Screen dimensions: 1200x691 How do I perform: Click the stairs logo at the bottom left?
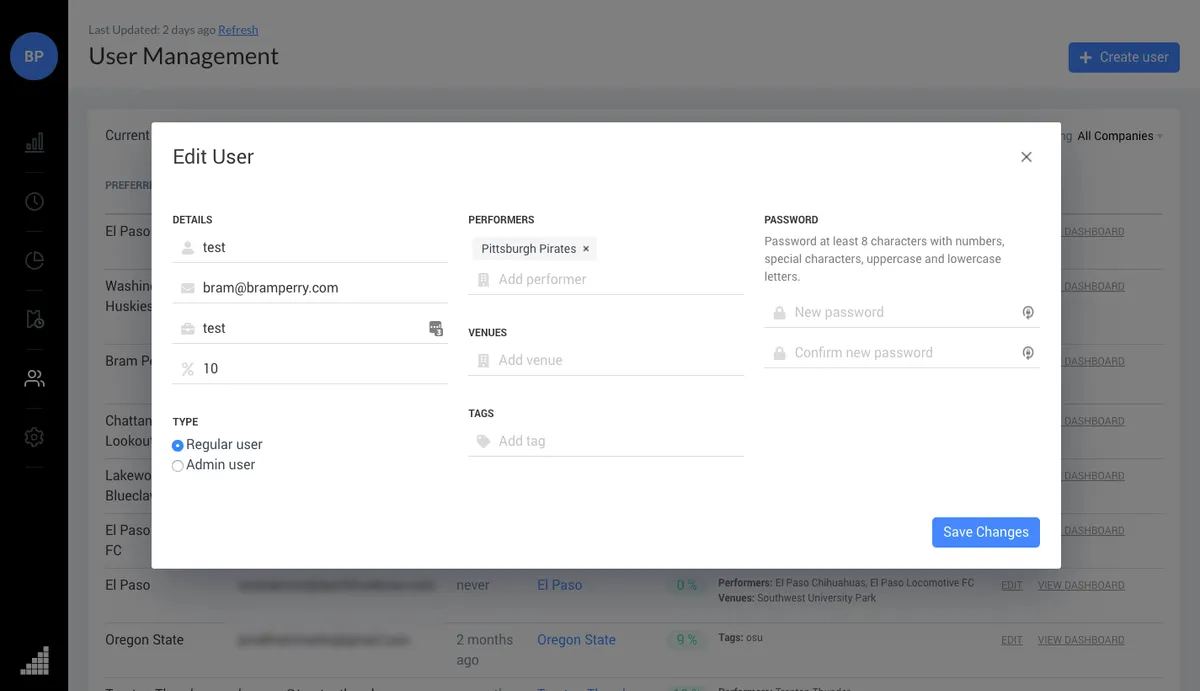(x=34, y=661)
